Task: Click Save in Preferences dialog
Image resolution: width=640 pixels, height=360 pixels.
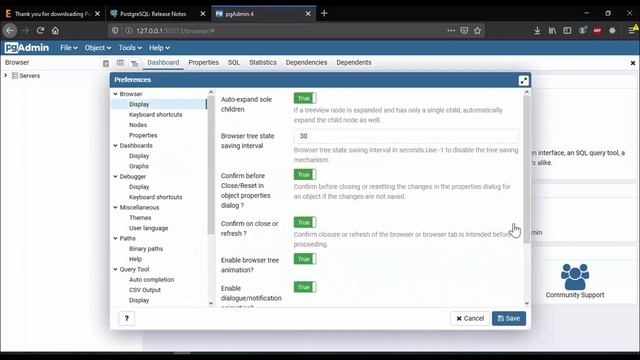Action: [x=509, y=318]
